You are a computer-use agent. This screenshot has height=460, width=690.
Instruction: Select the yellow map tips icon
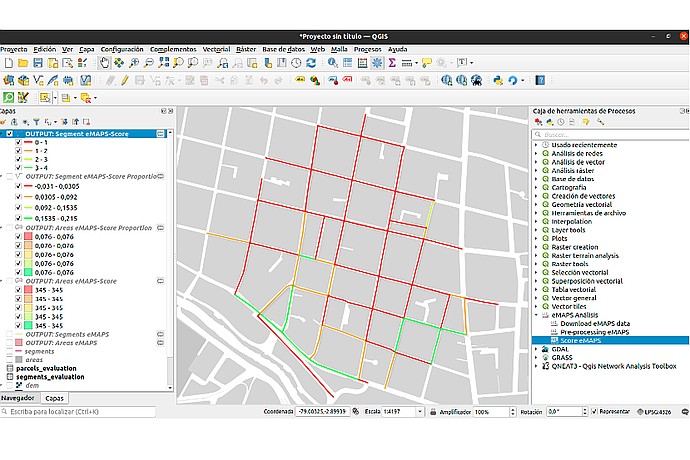[x=426, y=63]
